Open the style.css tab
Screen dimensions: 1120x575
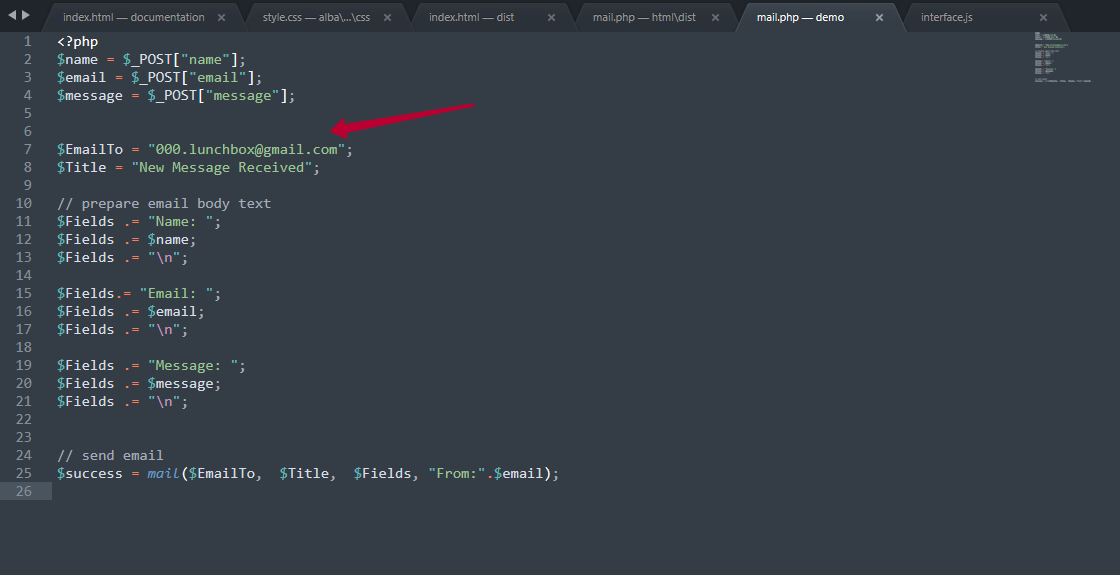(x=315, y=18)
